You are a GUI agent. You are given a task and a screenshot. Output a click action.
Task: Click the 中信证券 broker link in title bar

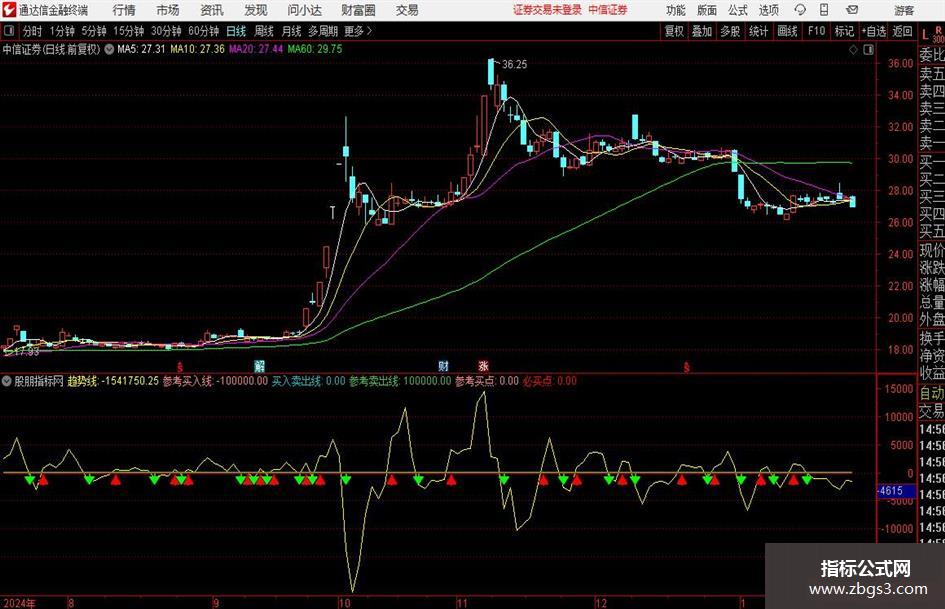608,10
